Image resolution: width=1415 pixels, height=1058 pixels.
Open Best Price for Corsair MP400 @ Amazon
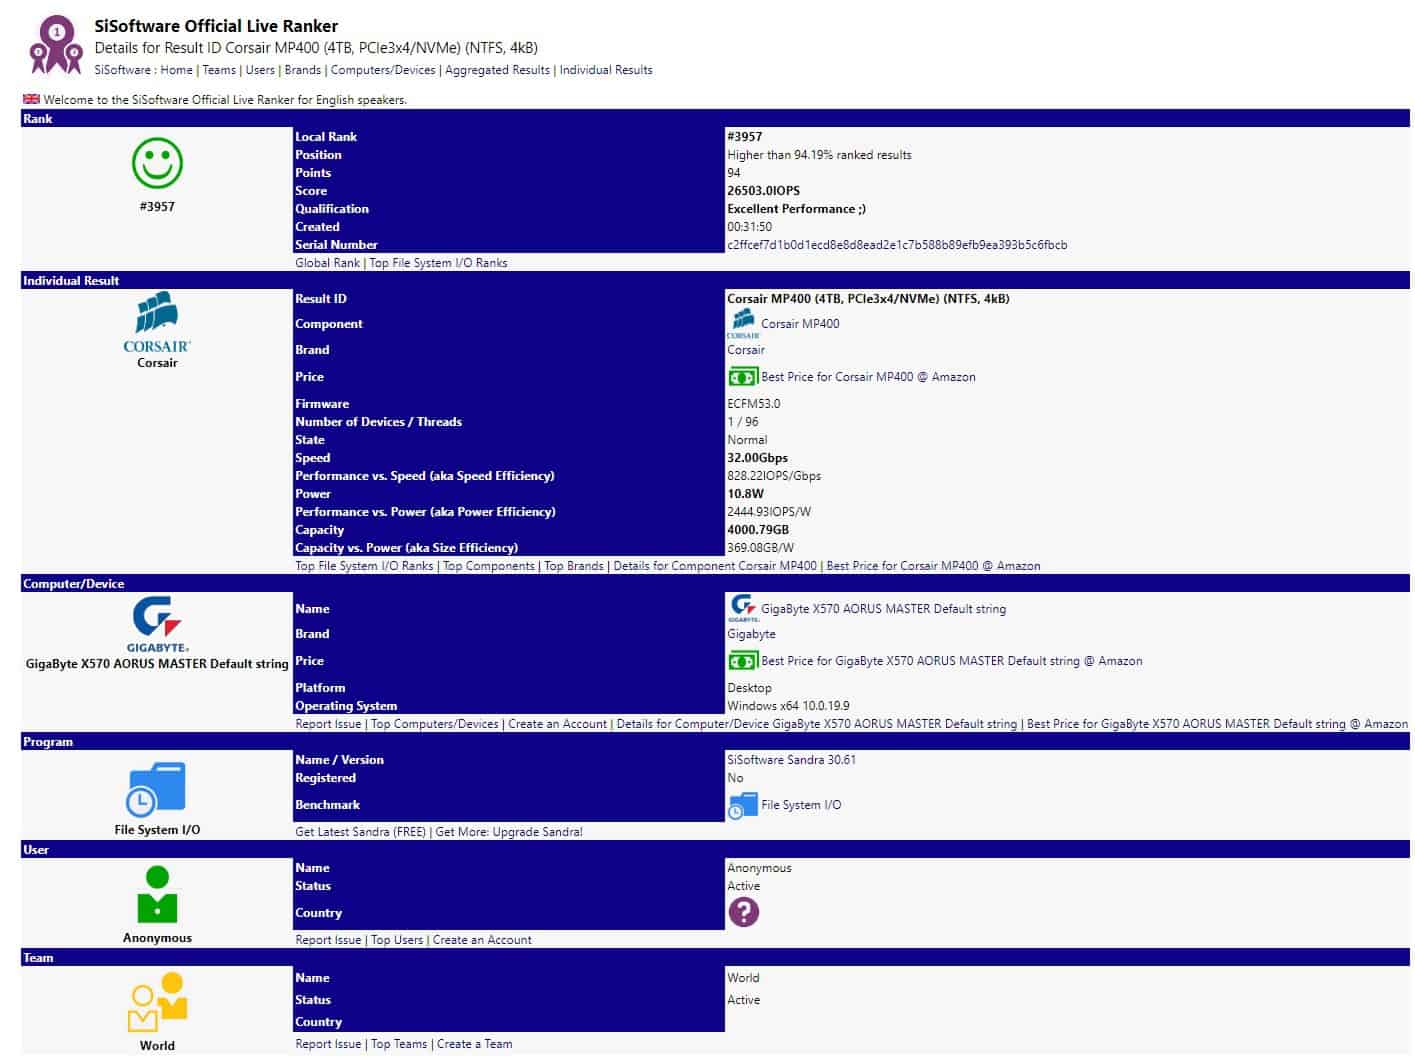click(x=868, y=377)
